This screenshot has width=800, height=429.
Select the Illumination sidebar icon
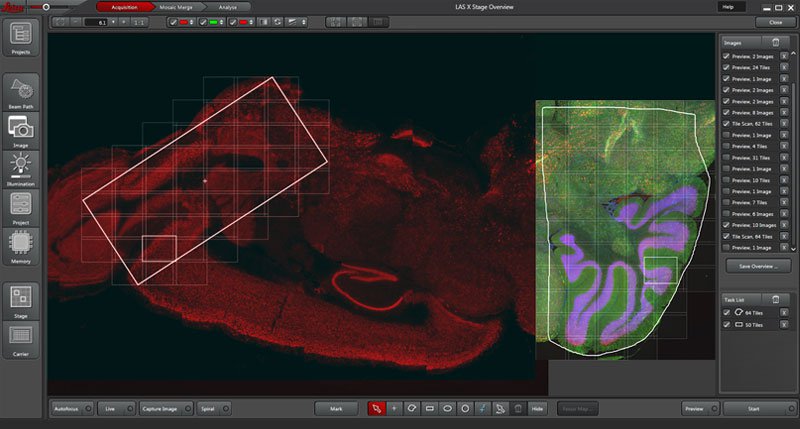[22, 166]
